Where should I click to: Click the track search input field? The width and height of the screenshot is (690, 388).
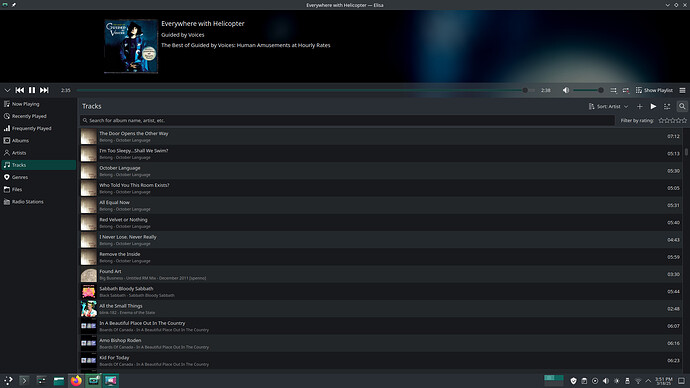(347, 120)
